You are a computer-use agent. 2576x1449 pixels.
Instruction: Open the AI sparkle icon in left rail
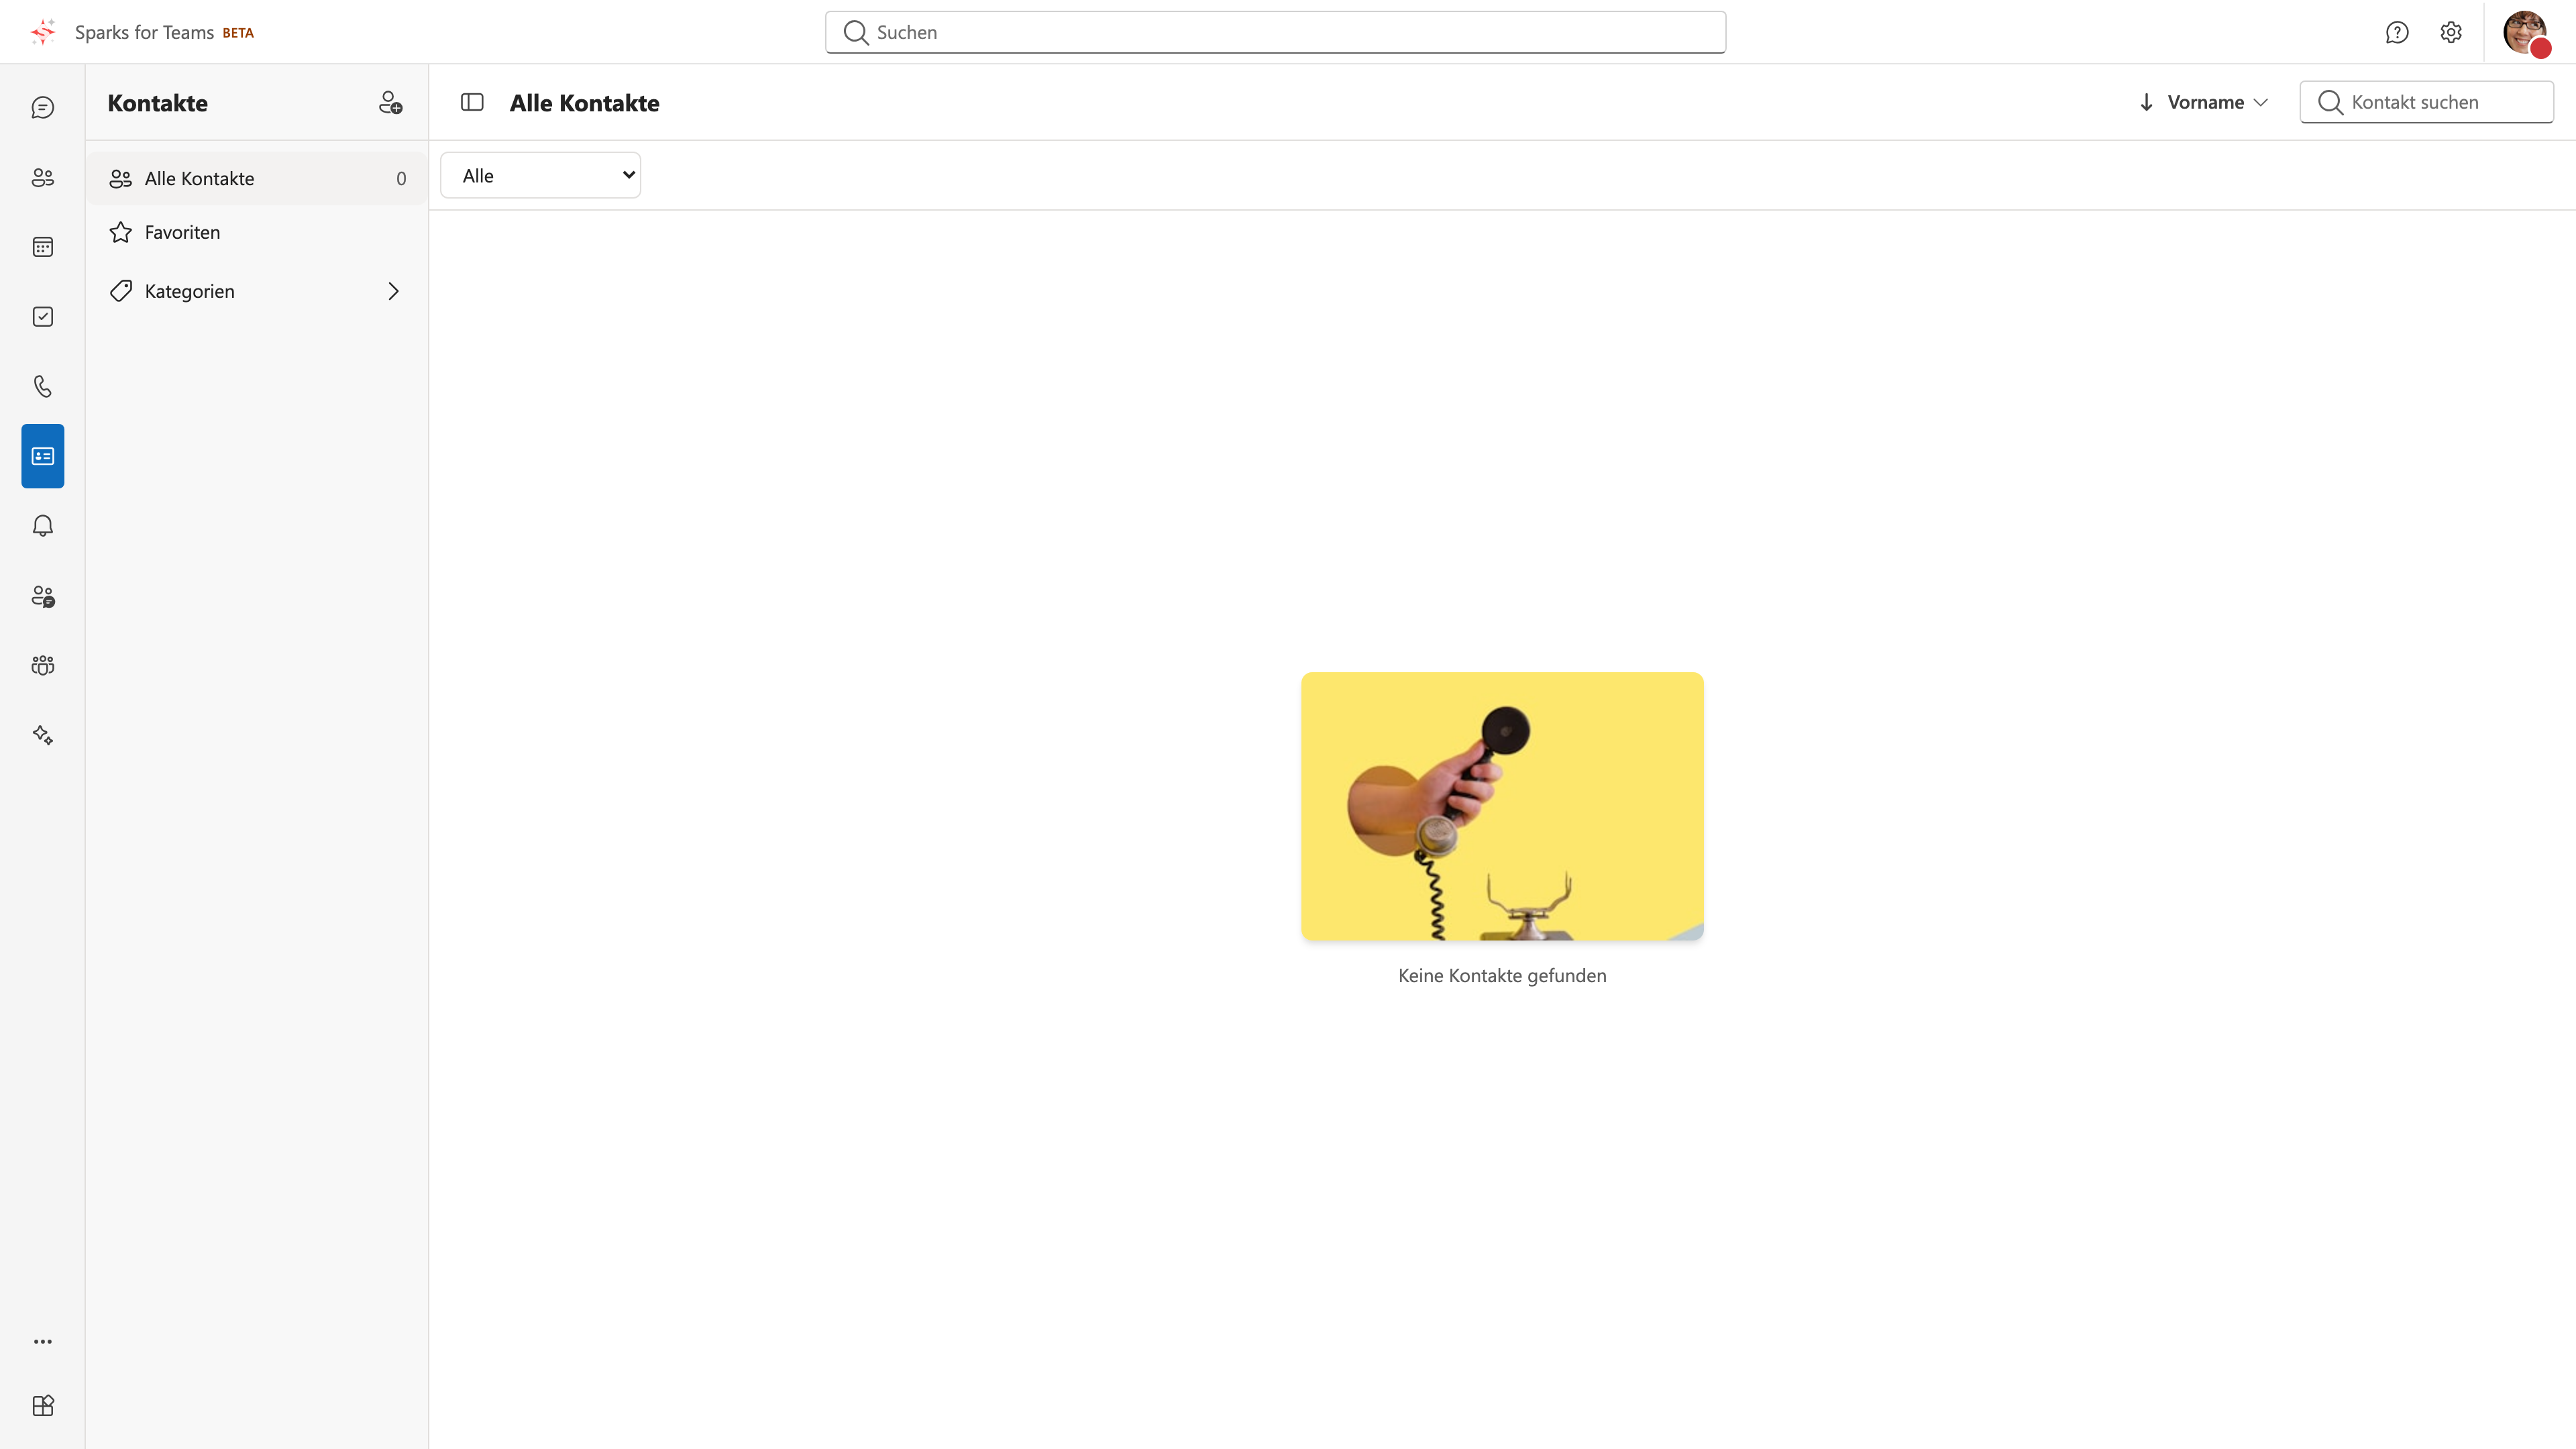42,735
